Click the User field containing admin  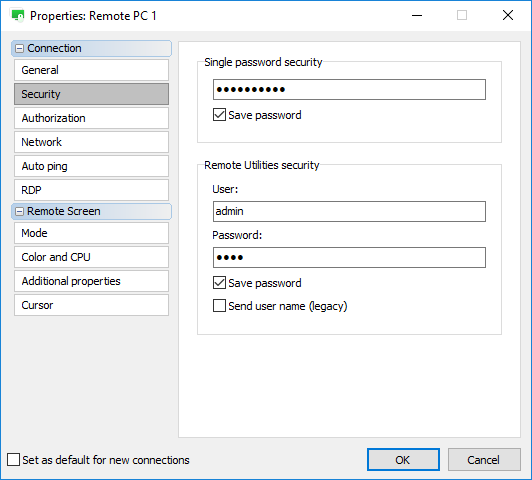(x=349, y=211)
